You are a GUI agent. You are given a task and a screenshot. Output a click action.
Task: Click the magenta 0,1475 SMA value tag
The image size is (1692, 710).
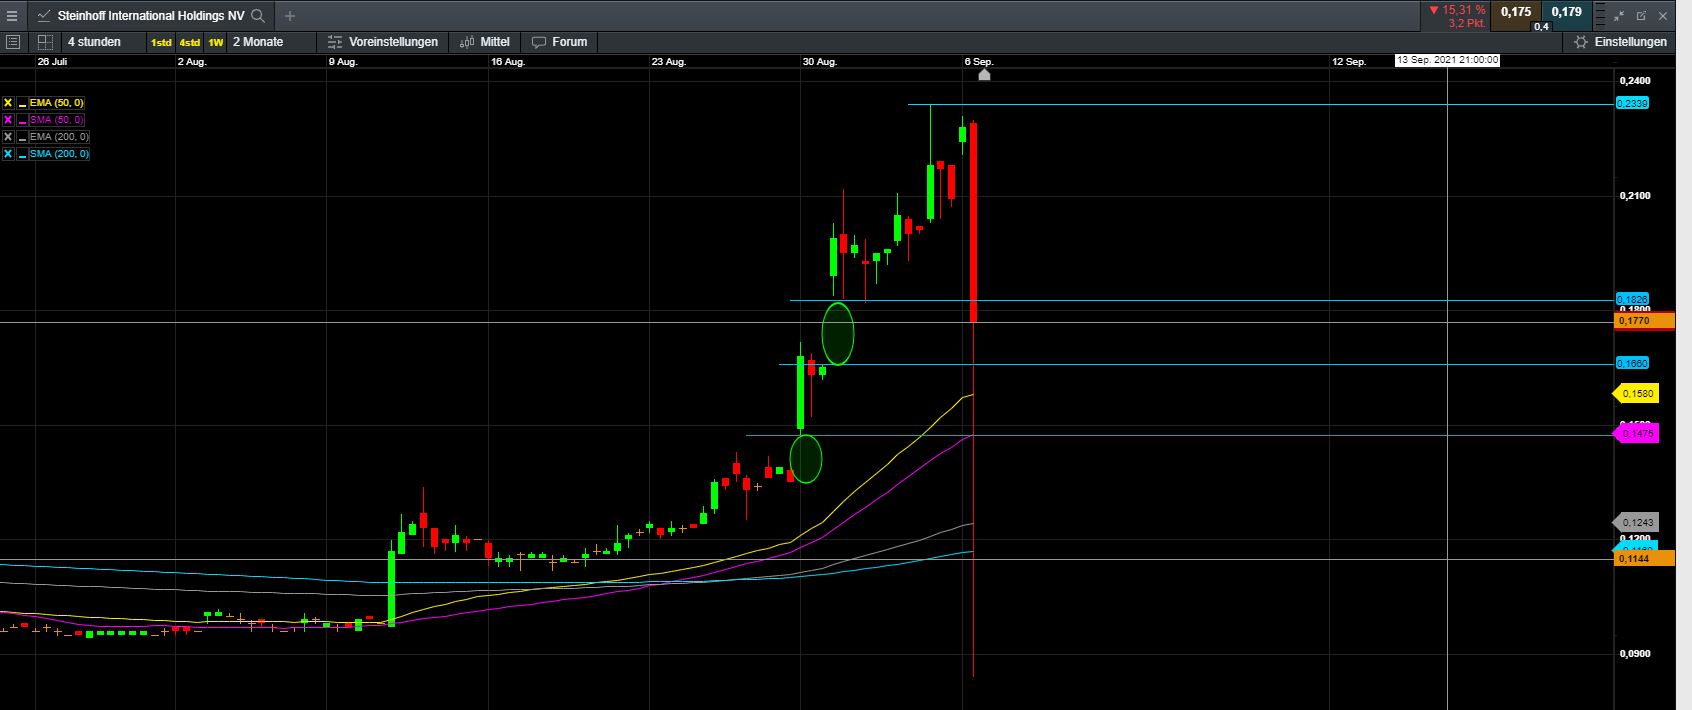[x=1636, y=433]
